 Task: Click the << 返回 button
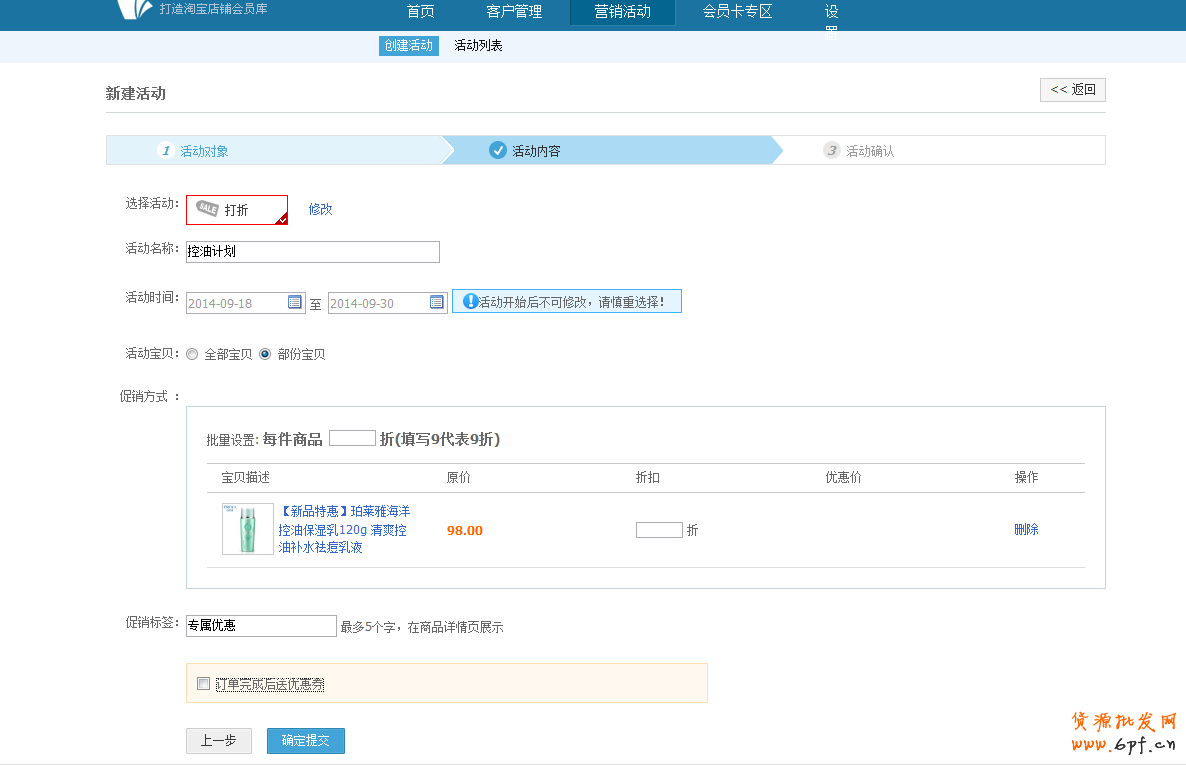pyautogui.click(x=1072, y=90)
